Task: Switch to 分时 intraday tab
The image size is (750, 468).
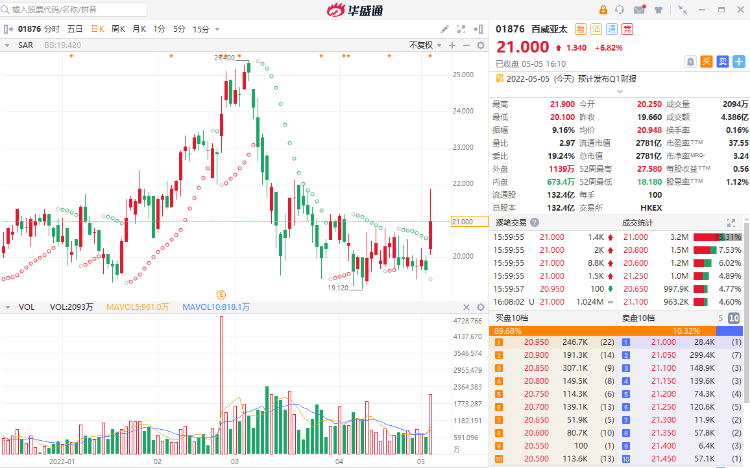Action: tap(52, 29)
